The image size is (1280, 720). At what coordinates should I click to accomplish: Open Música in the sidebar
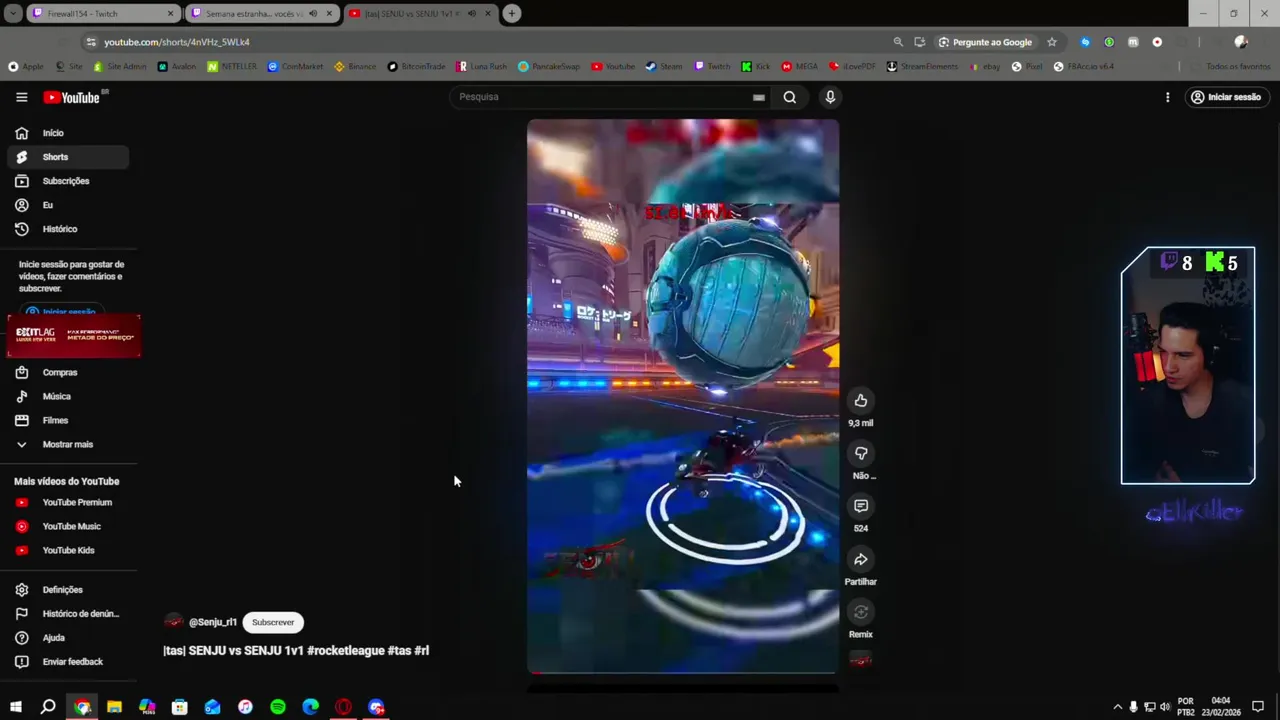pyautogui.click(x=68, y=396)
